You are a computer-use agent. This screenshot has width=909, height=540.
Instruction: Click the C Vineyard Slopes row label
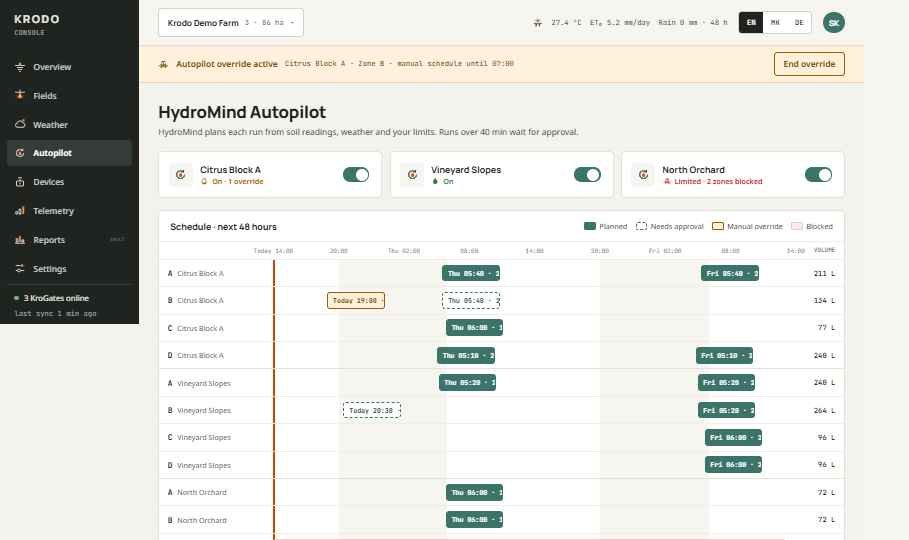click(199, 437)
